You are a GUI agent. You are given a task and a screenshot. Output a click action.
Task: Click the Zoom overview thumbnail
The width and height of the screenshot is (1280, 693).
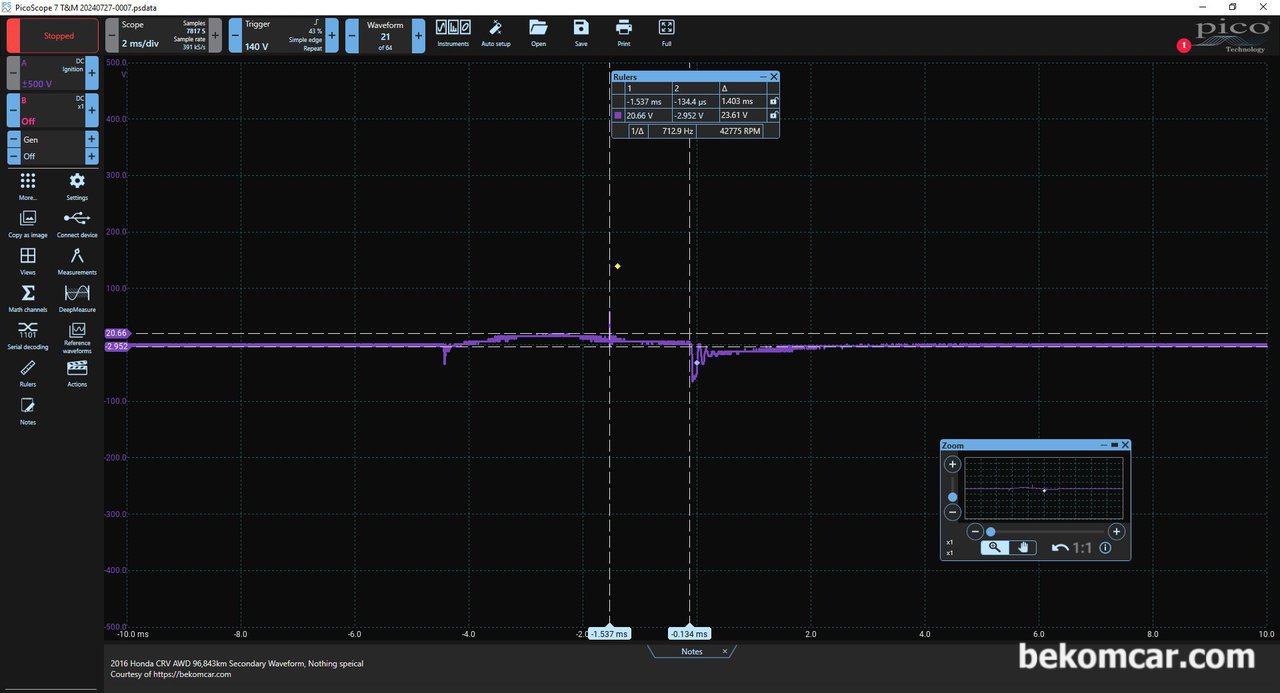pyautogui.click(x=1043, y=488)
